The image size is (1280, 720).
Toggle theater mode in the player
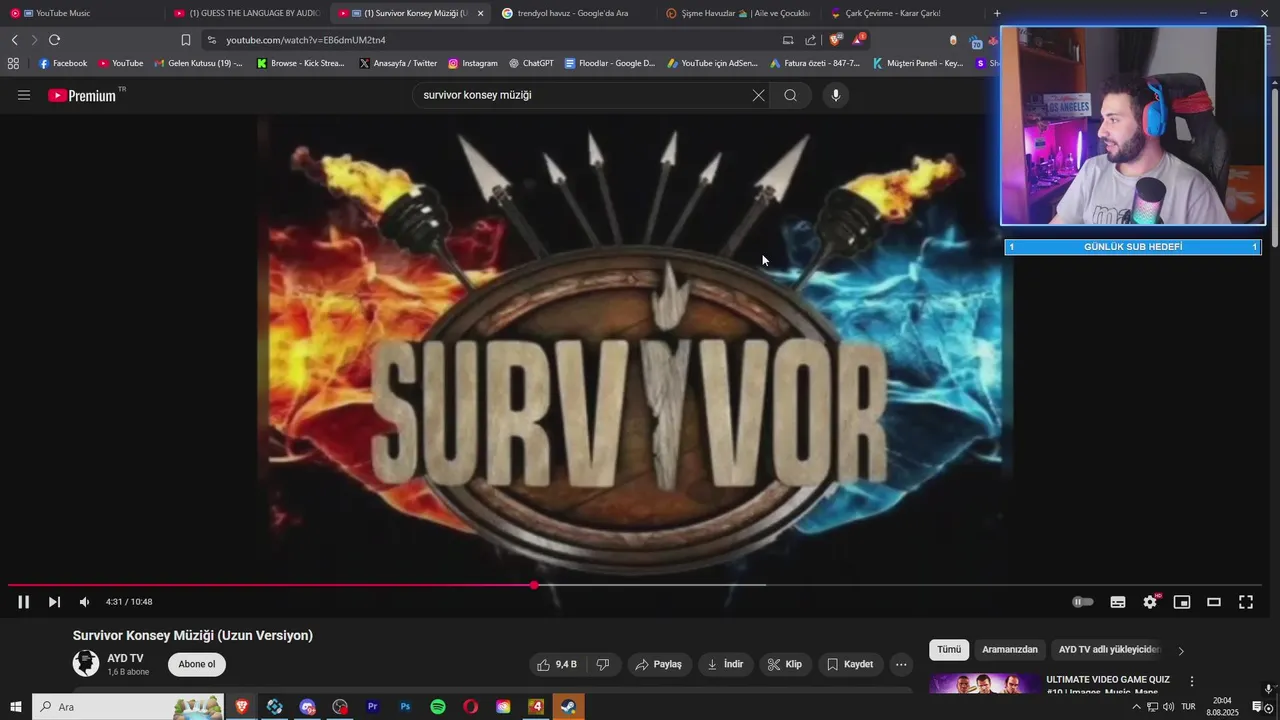click(x=1214, y=602)
